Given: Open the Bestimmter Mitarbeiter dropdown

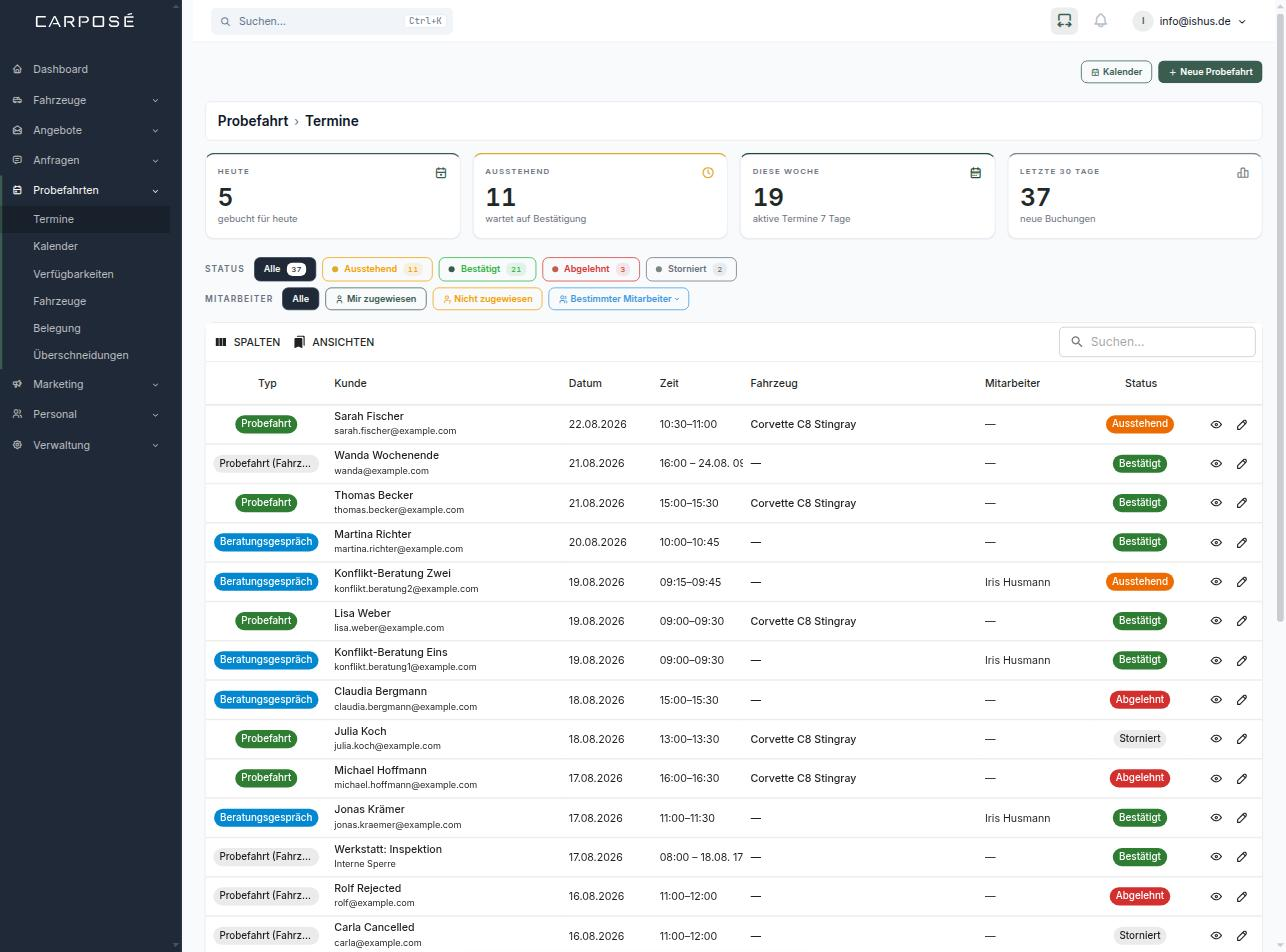Looking at the screenshot, I should (619, 299).
